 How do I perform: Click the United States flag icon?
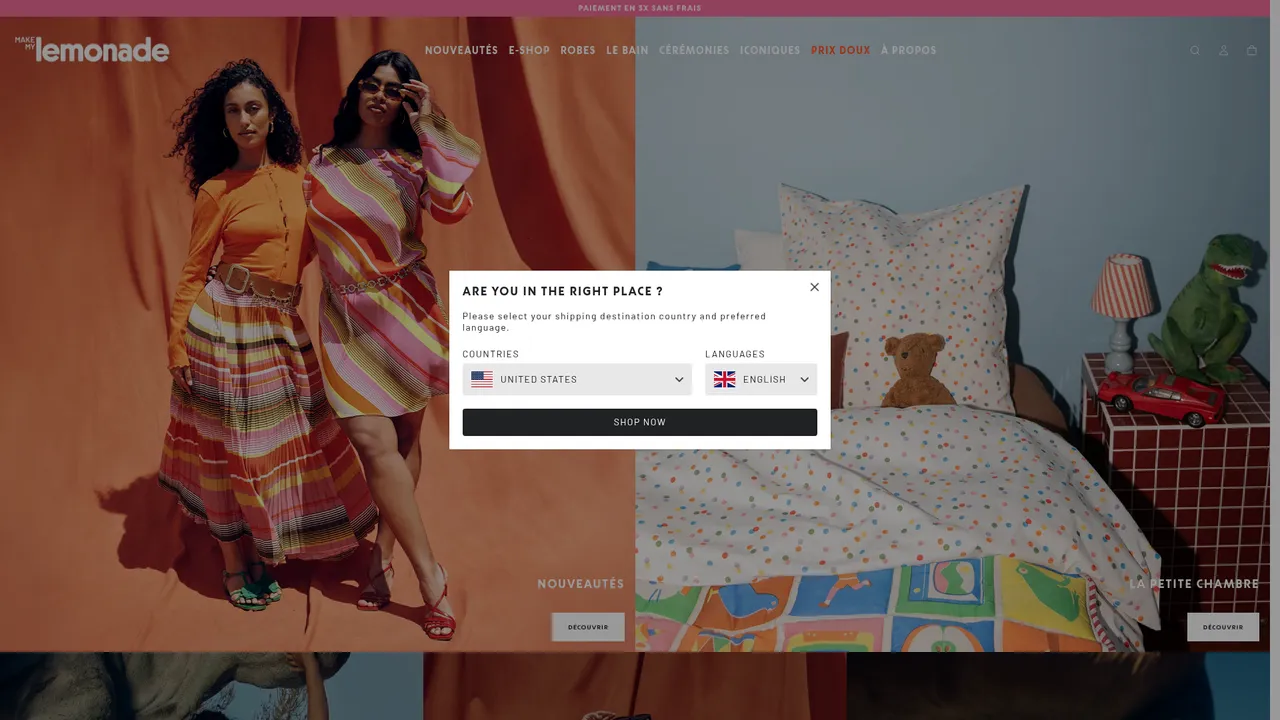click(482, 379)
